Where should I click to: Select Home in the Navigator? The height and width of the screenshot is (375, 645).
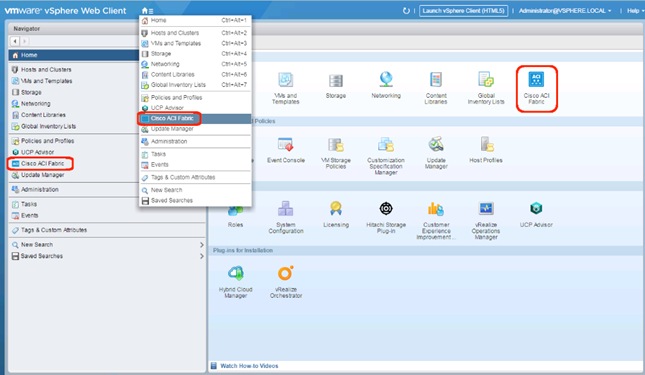tap(74, 55)
